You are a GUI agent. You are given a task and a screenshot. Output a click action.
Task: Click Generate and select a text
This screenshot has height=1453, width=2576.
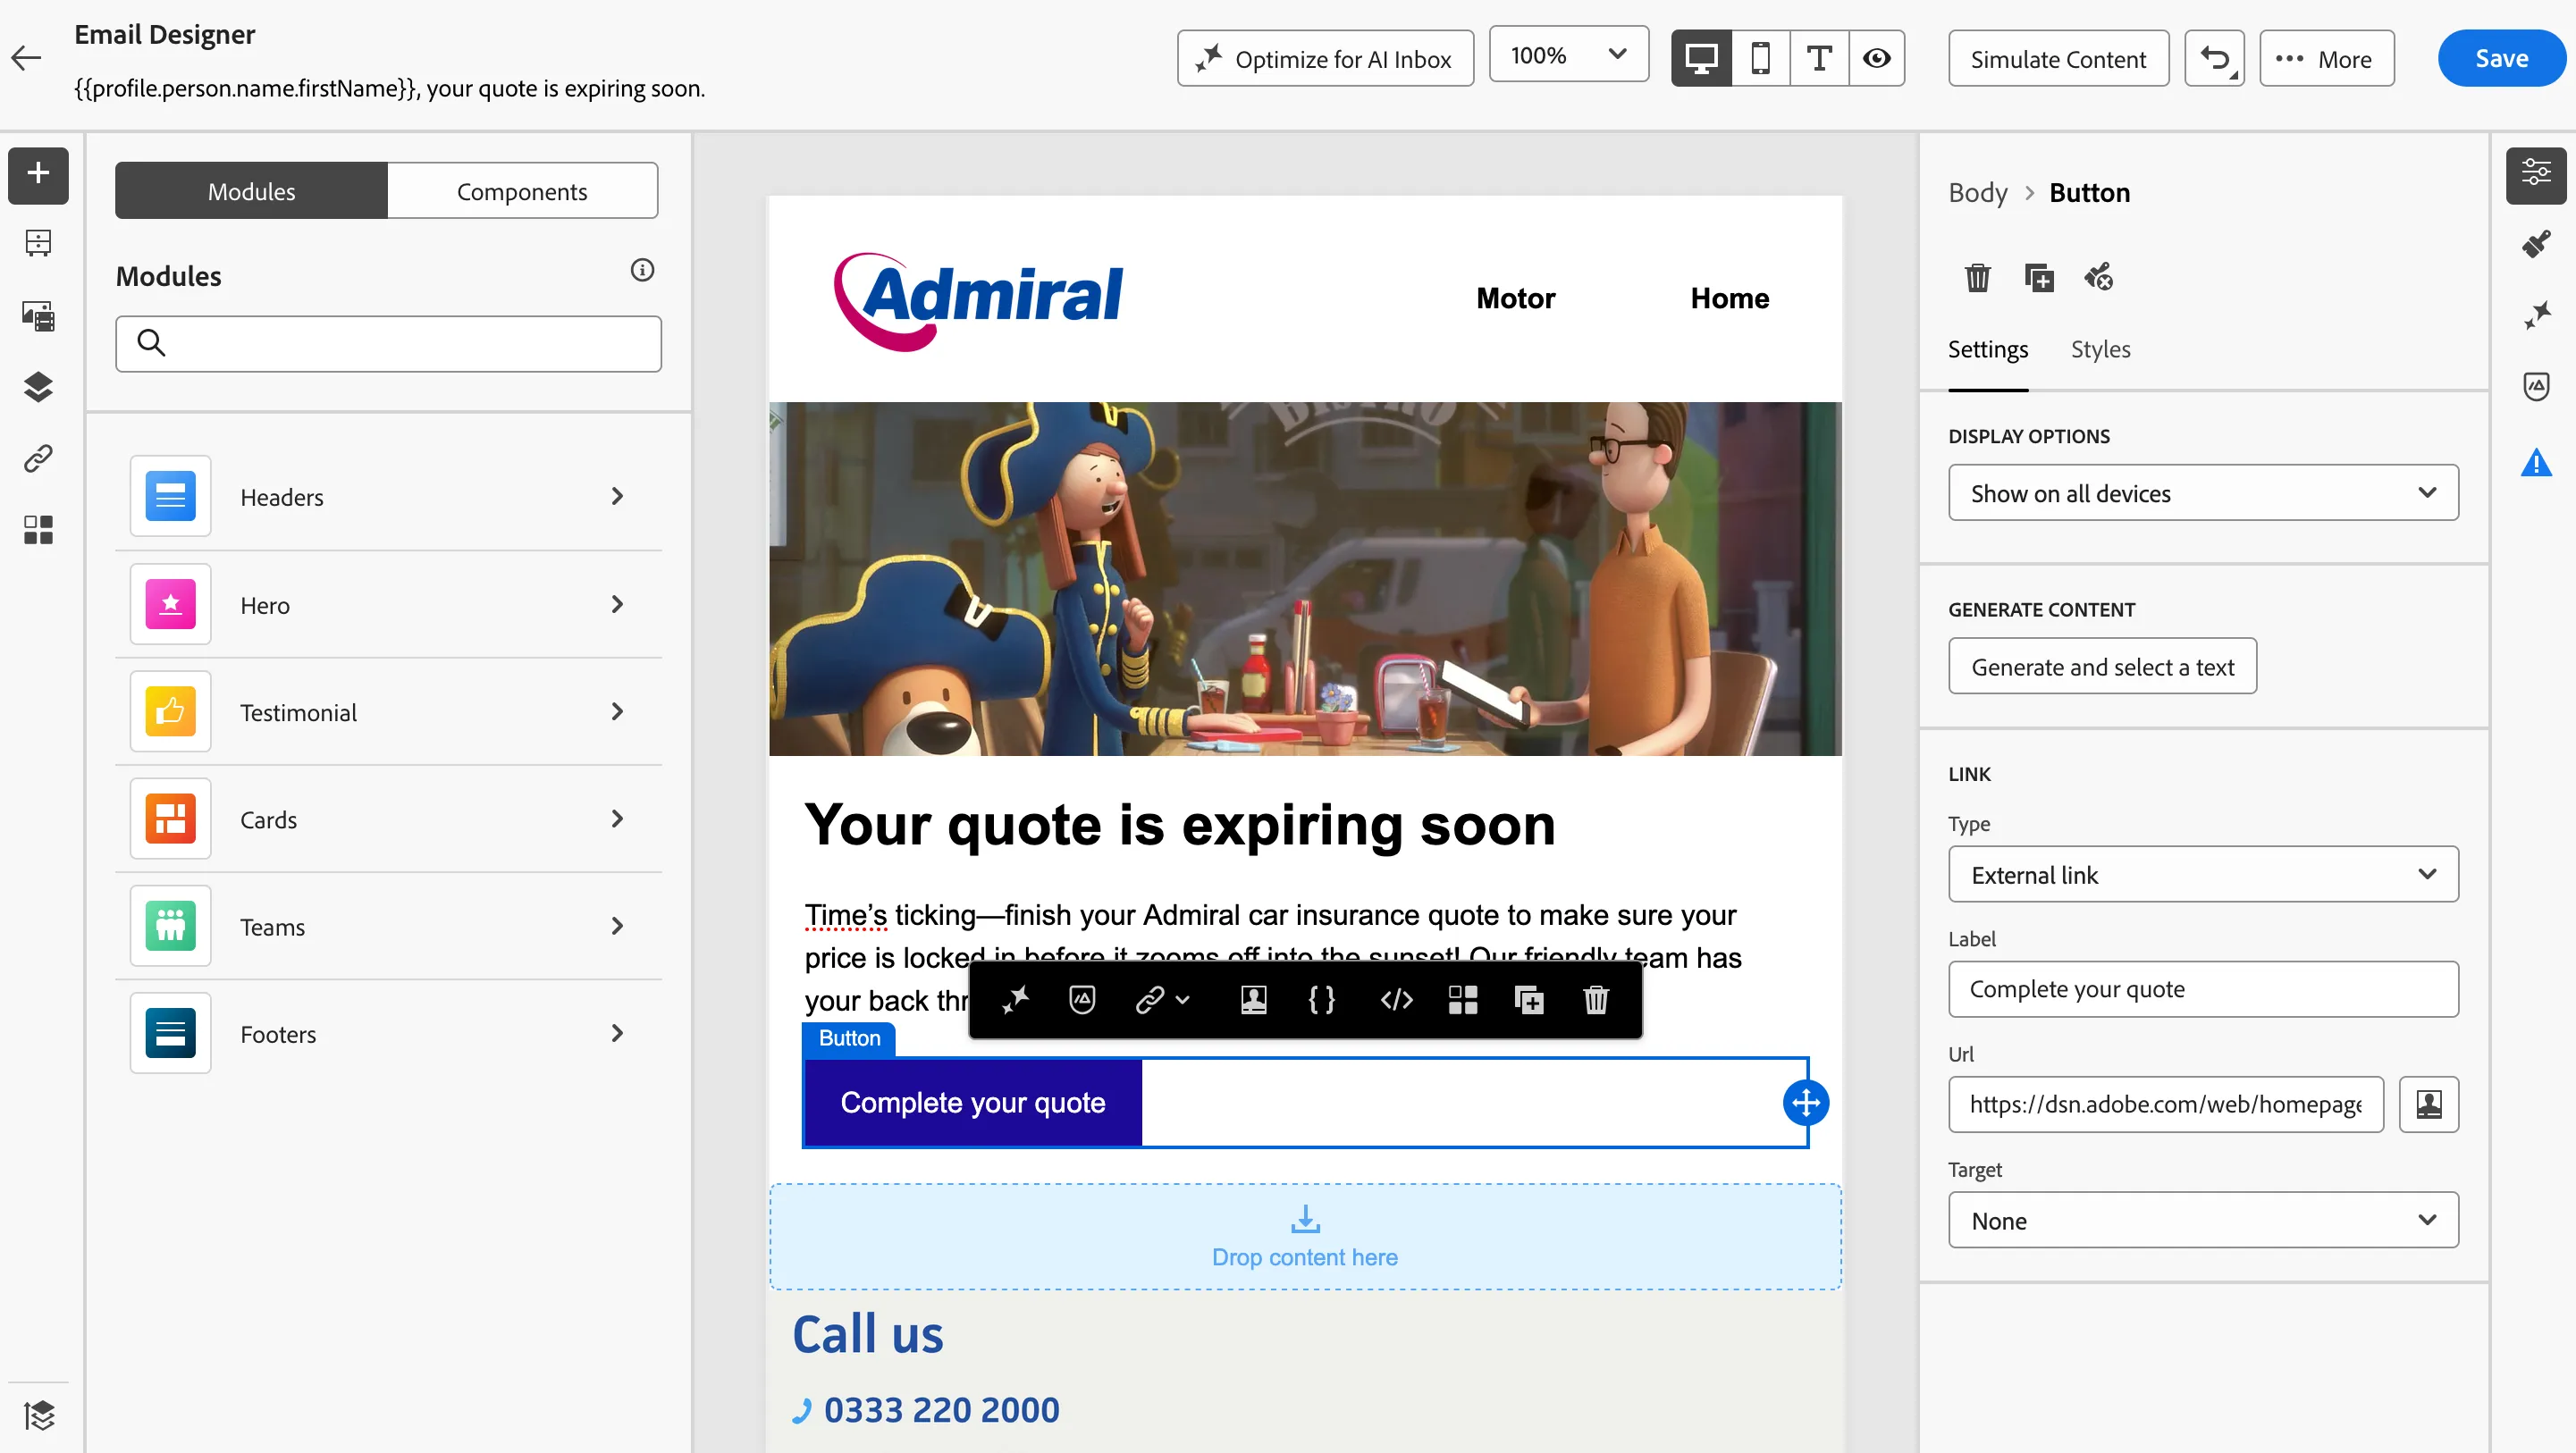pyautogui.click(x=2102, y=666)
